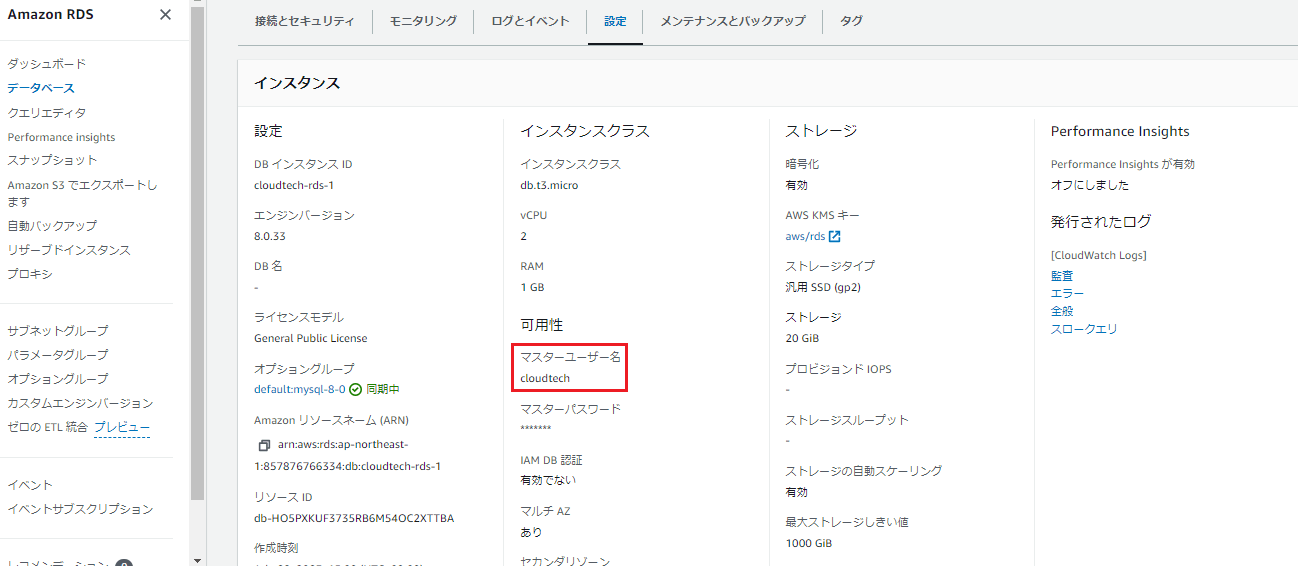The height and width of the screenshot is (566, 1298).
Task: Open 自動バックアップ in the sidebar
Action: [x=52, y=226]
